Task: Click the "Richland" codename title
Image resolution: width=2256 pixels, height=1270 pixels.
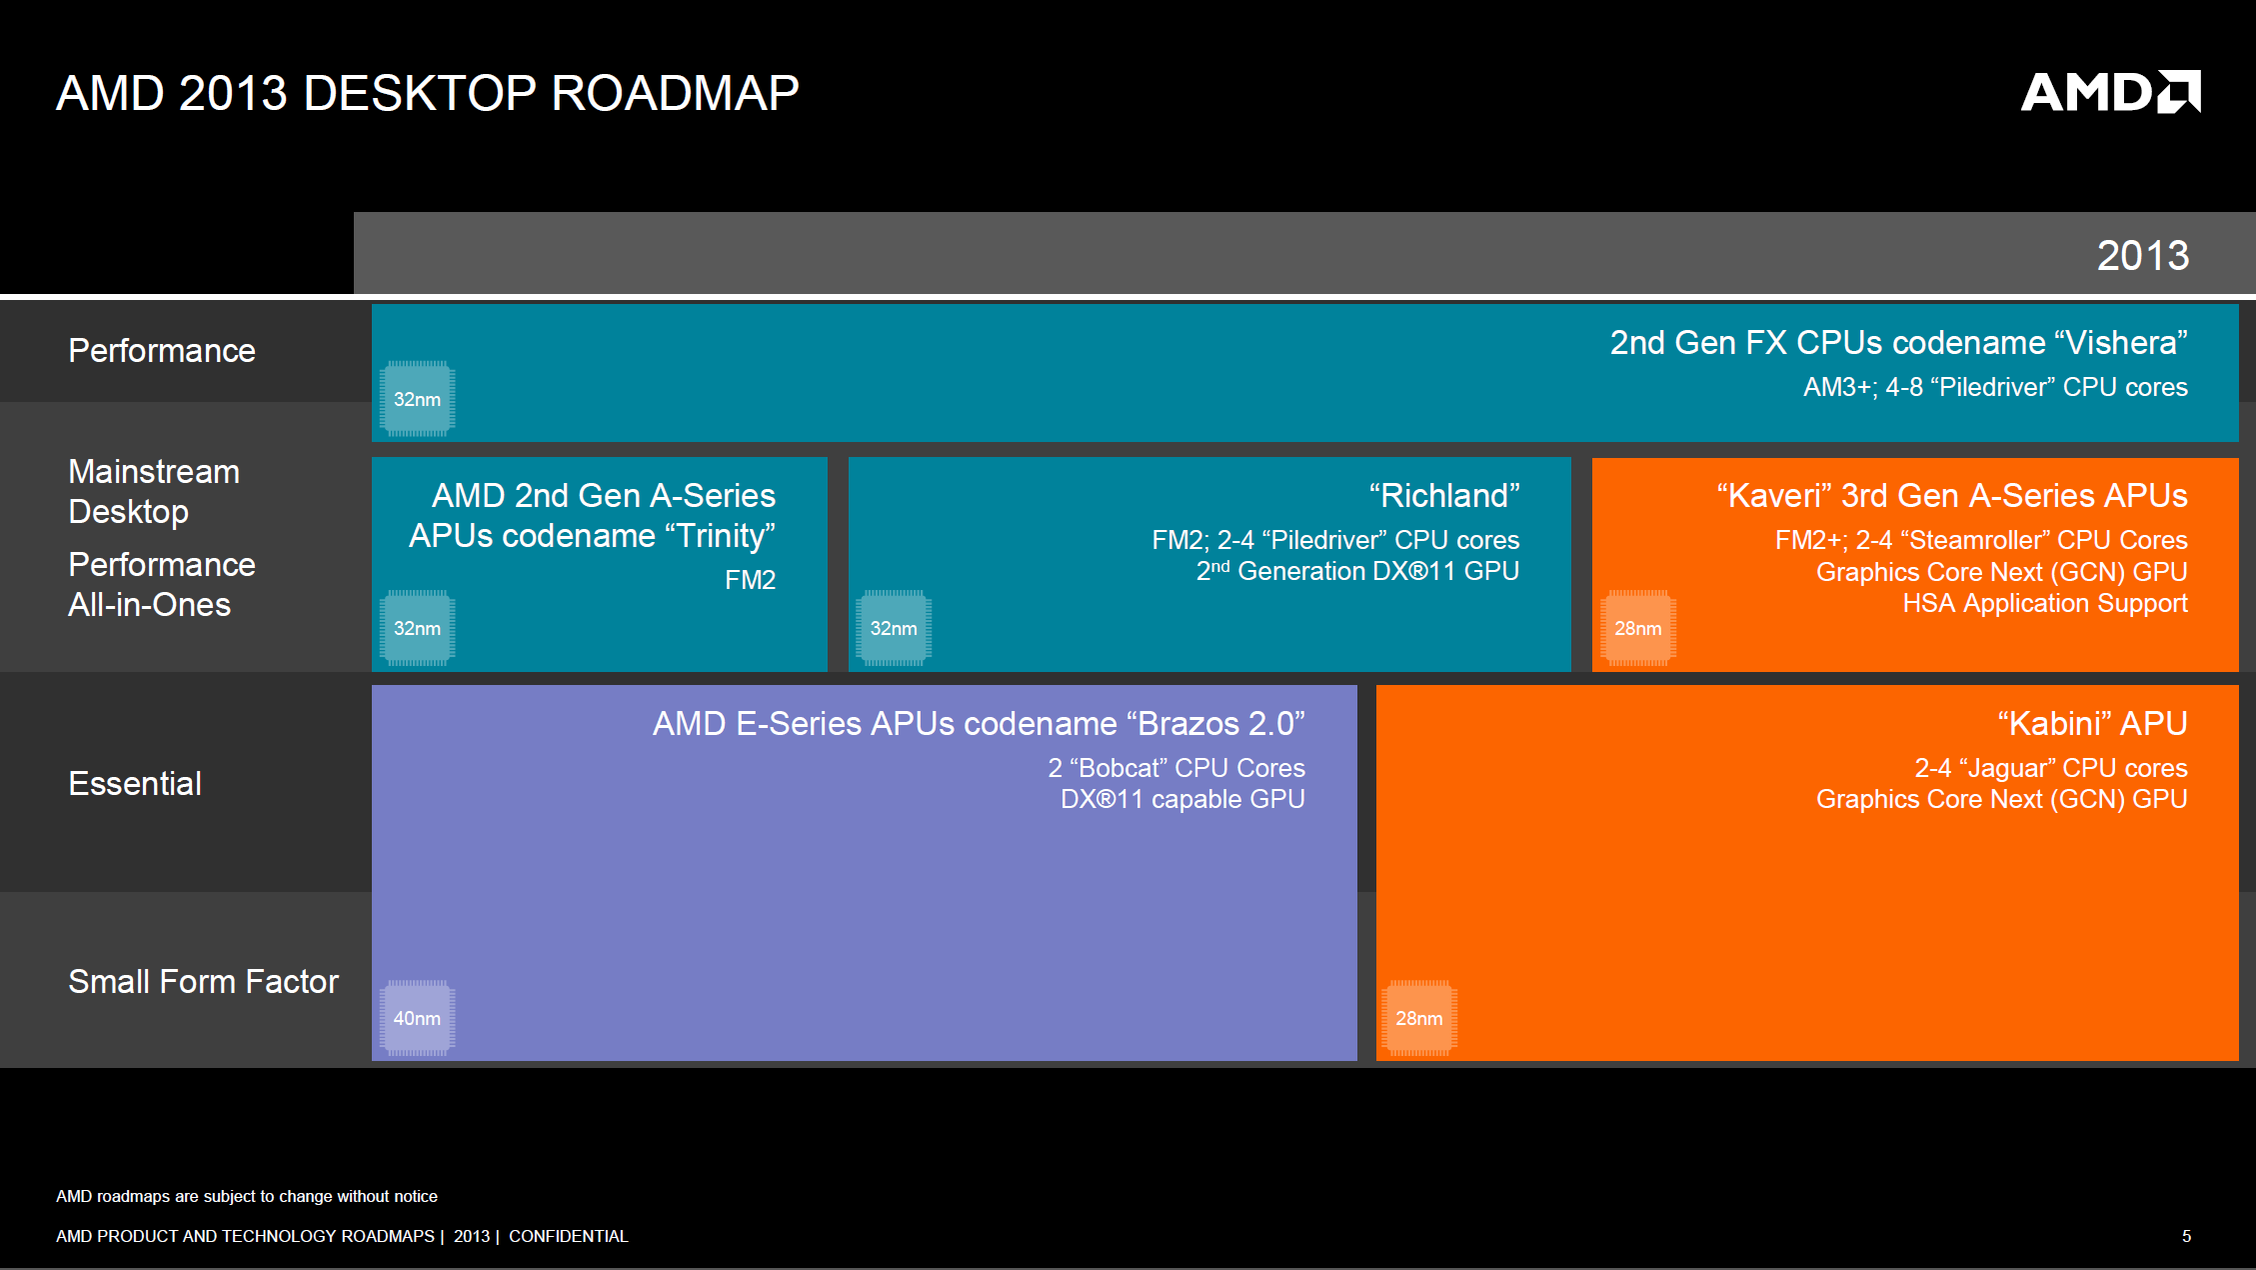Action: (1443, 496)
